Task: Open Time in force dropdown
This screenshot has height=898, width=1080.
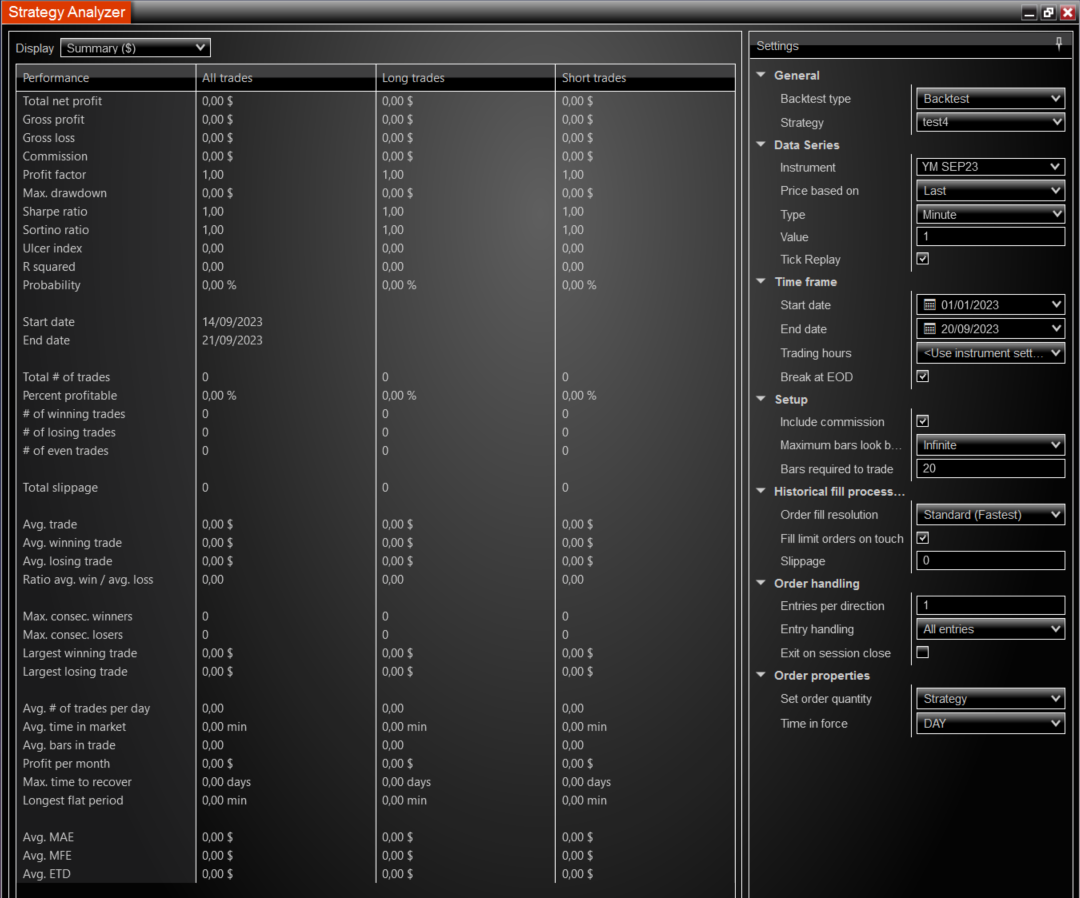Action: coord(990,723)
